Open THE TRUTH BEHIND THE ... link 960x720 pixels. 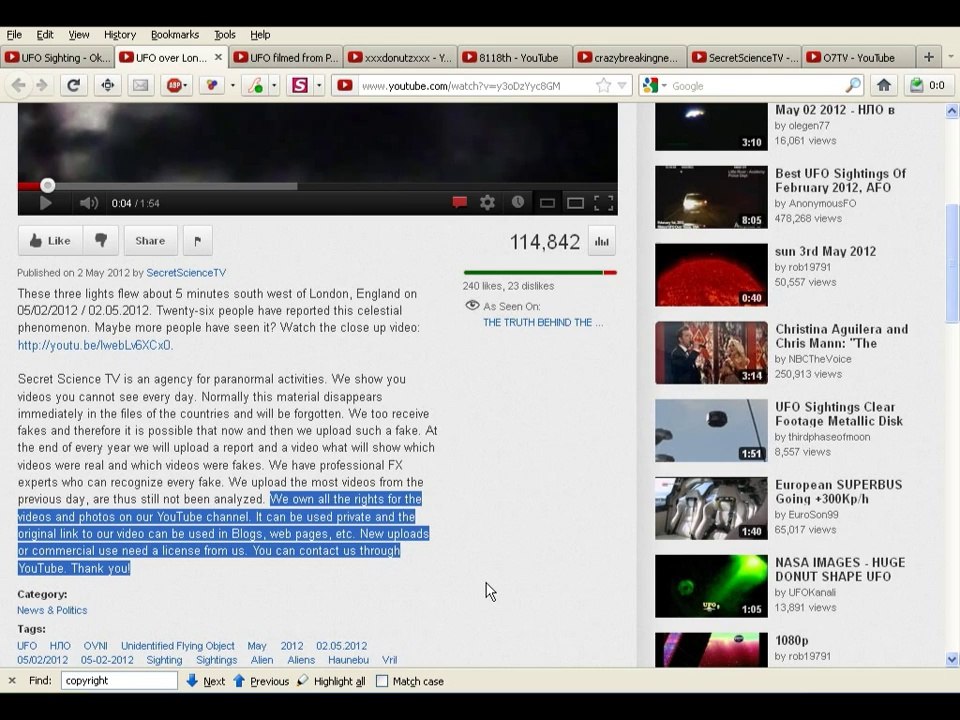542,323
